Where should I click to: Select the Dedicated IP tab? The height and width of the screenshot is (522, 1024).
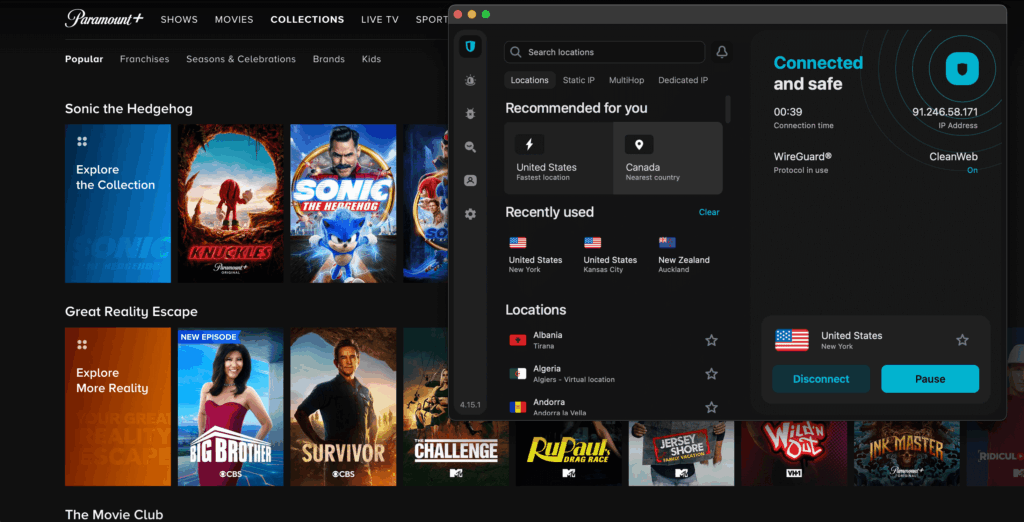682,80
